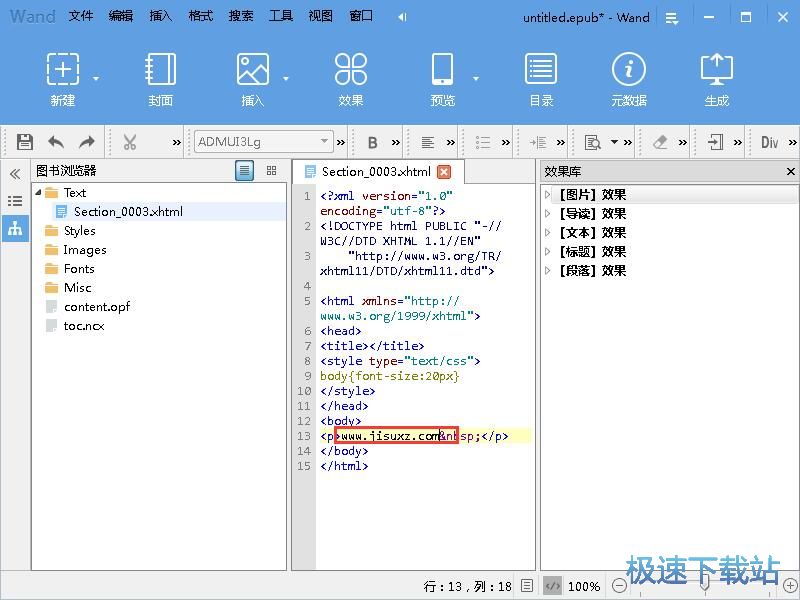
Task: Open 元数据 (Metadata) info icon
Action: (629, 78)
